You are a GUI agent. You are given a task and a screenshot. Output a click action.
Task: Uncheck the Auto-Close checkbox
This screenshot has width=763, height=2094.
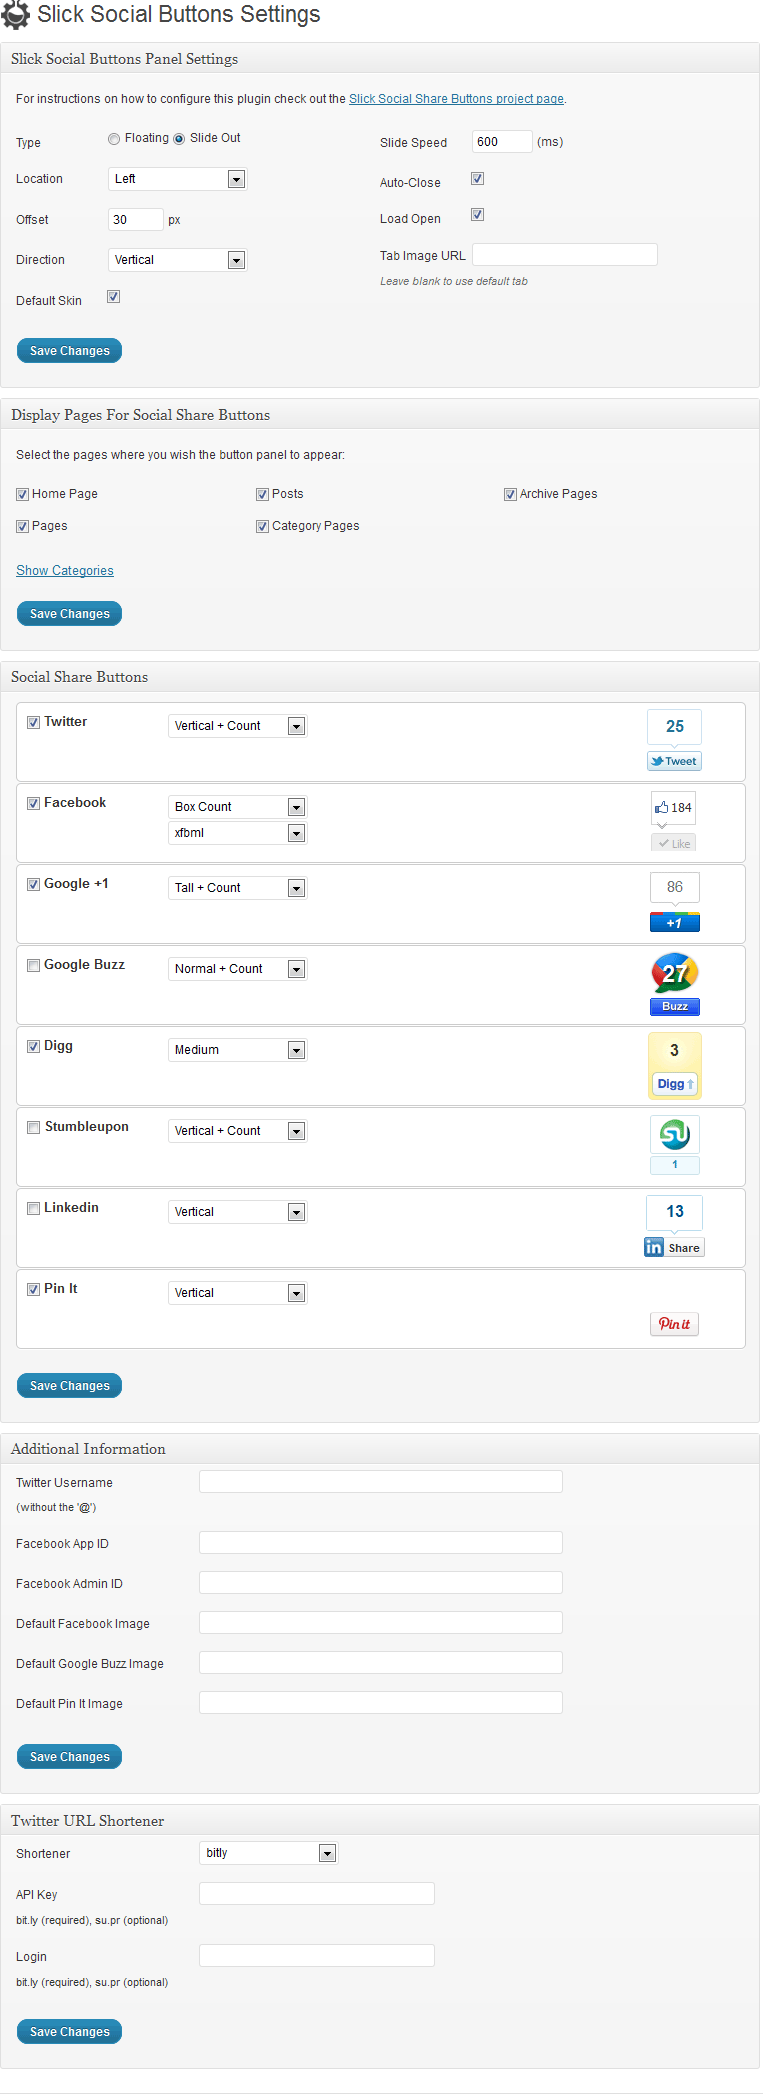tap(478, 179)
